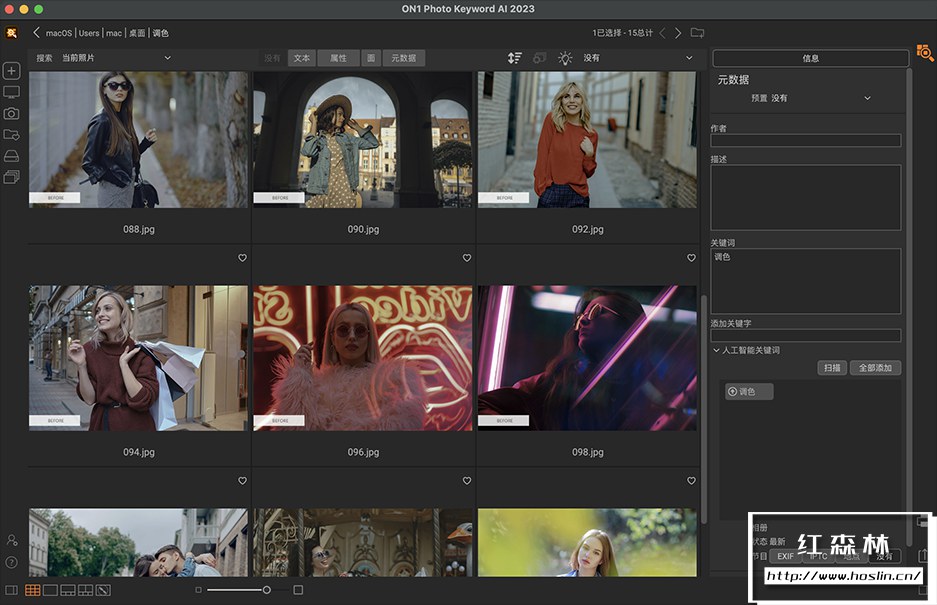The width and height of the screenshot is (937, 605).
Task: Click the monitor icon in left sidebar
Action: coord(12,92)
